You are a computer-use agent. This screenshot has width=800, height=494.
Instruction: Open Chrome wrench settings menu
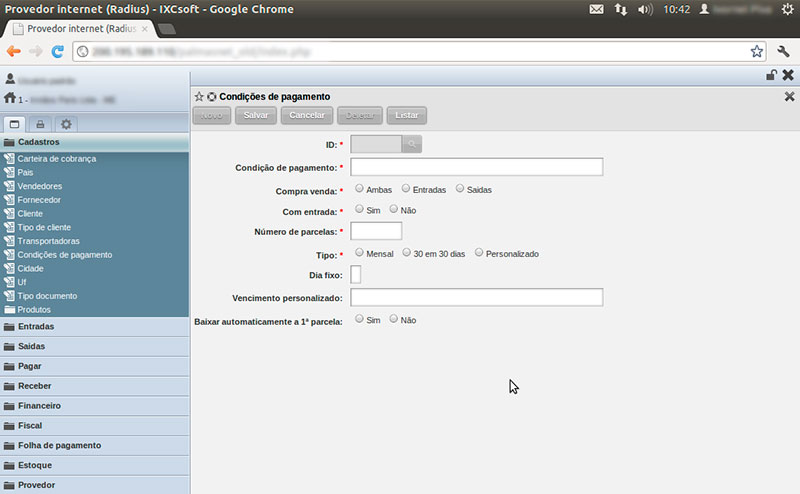coord(783,51)
